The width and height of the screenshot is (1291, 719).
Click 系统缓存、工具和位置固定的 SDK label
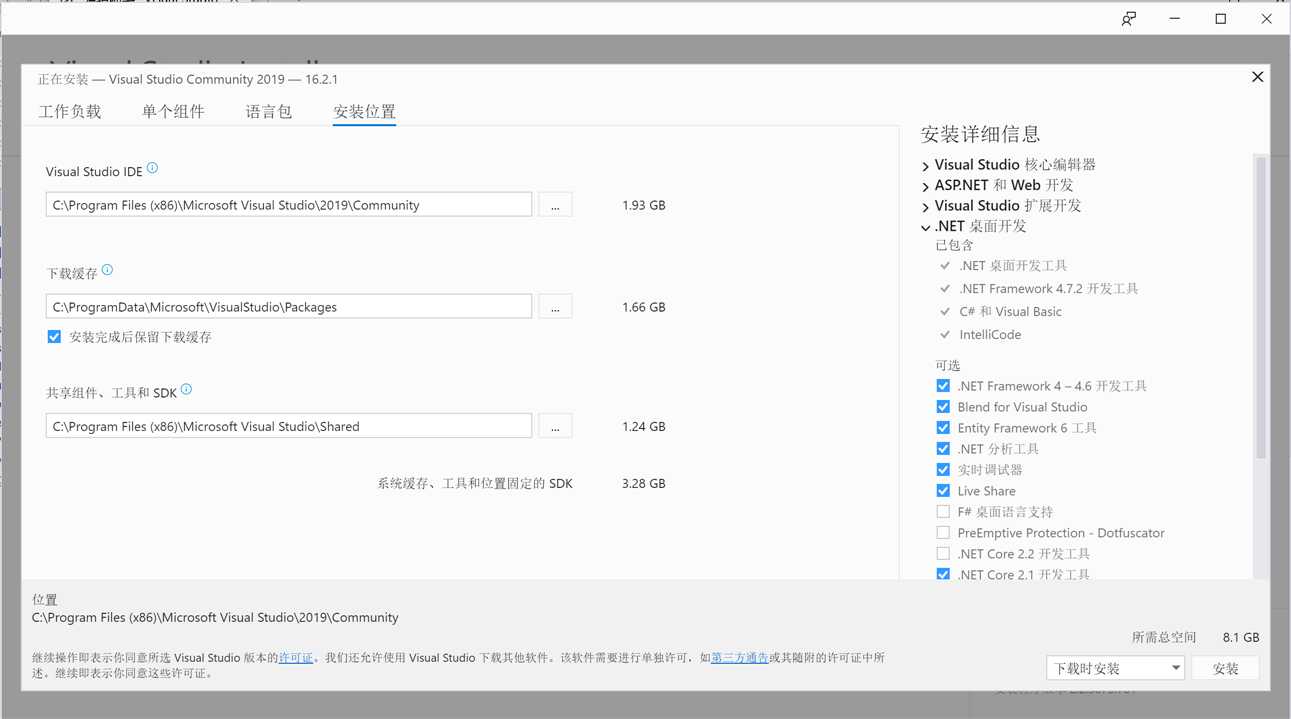tap(475, 483)
